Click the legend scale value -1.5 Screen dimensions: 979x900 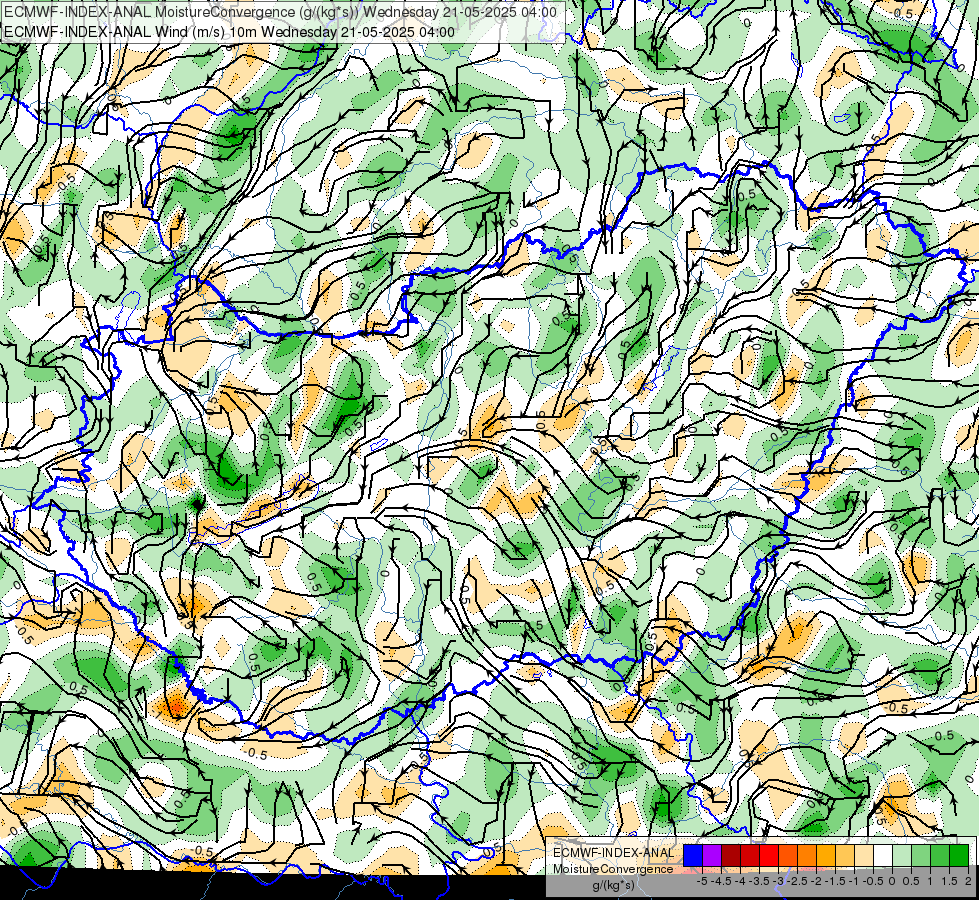pyautogui.click(x=835, y=881)
